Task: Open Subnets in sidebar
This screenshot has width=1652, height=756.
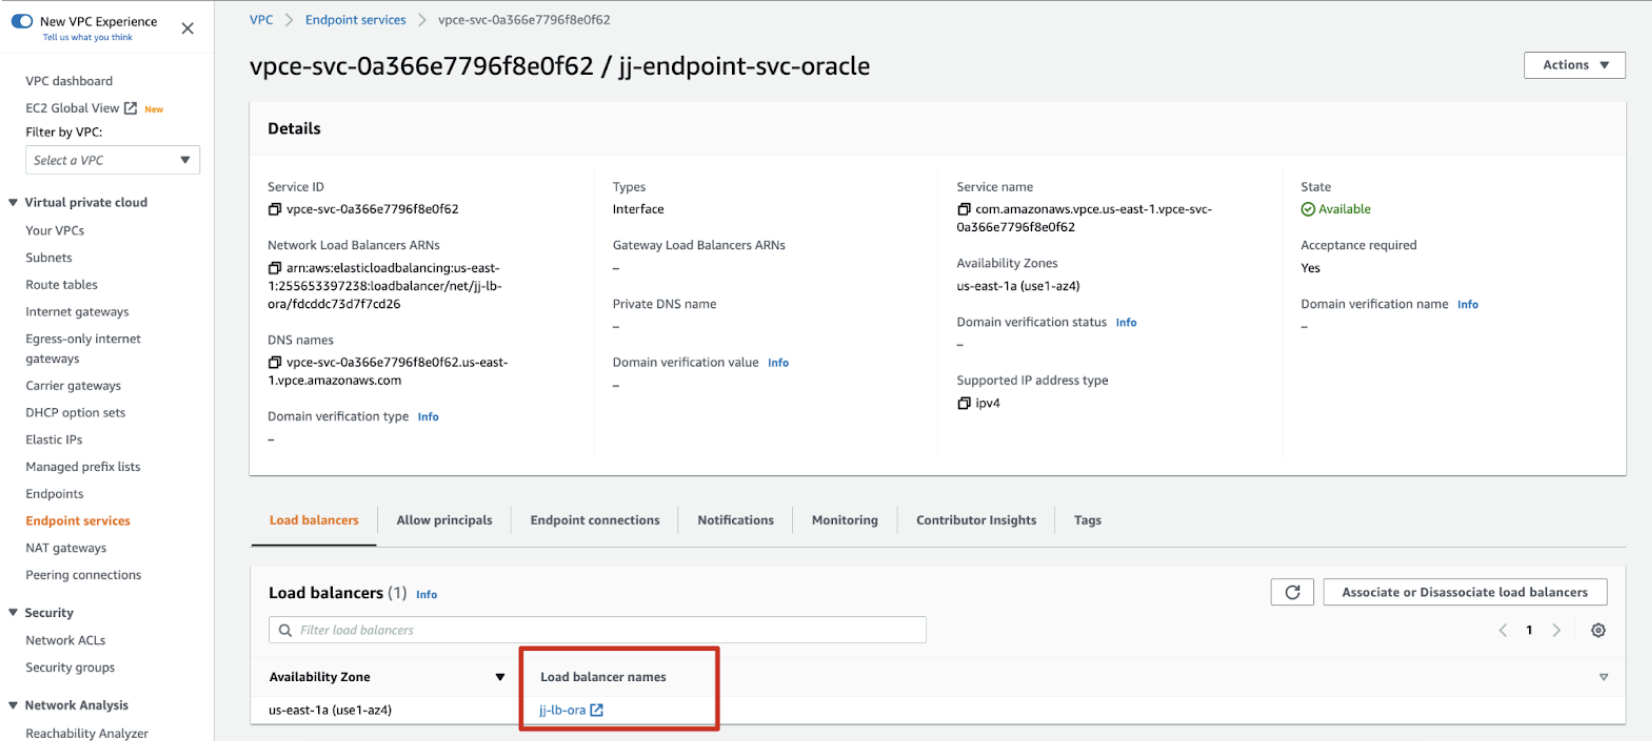Action: [x=49, y=258]
